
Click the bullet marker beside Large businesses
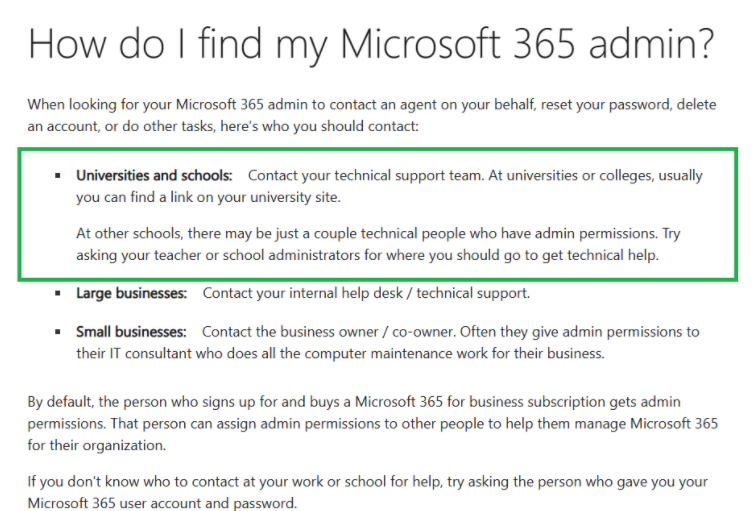pos(58,293)
